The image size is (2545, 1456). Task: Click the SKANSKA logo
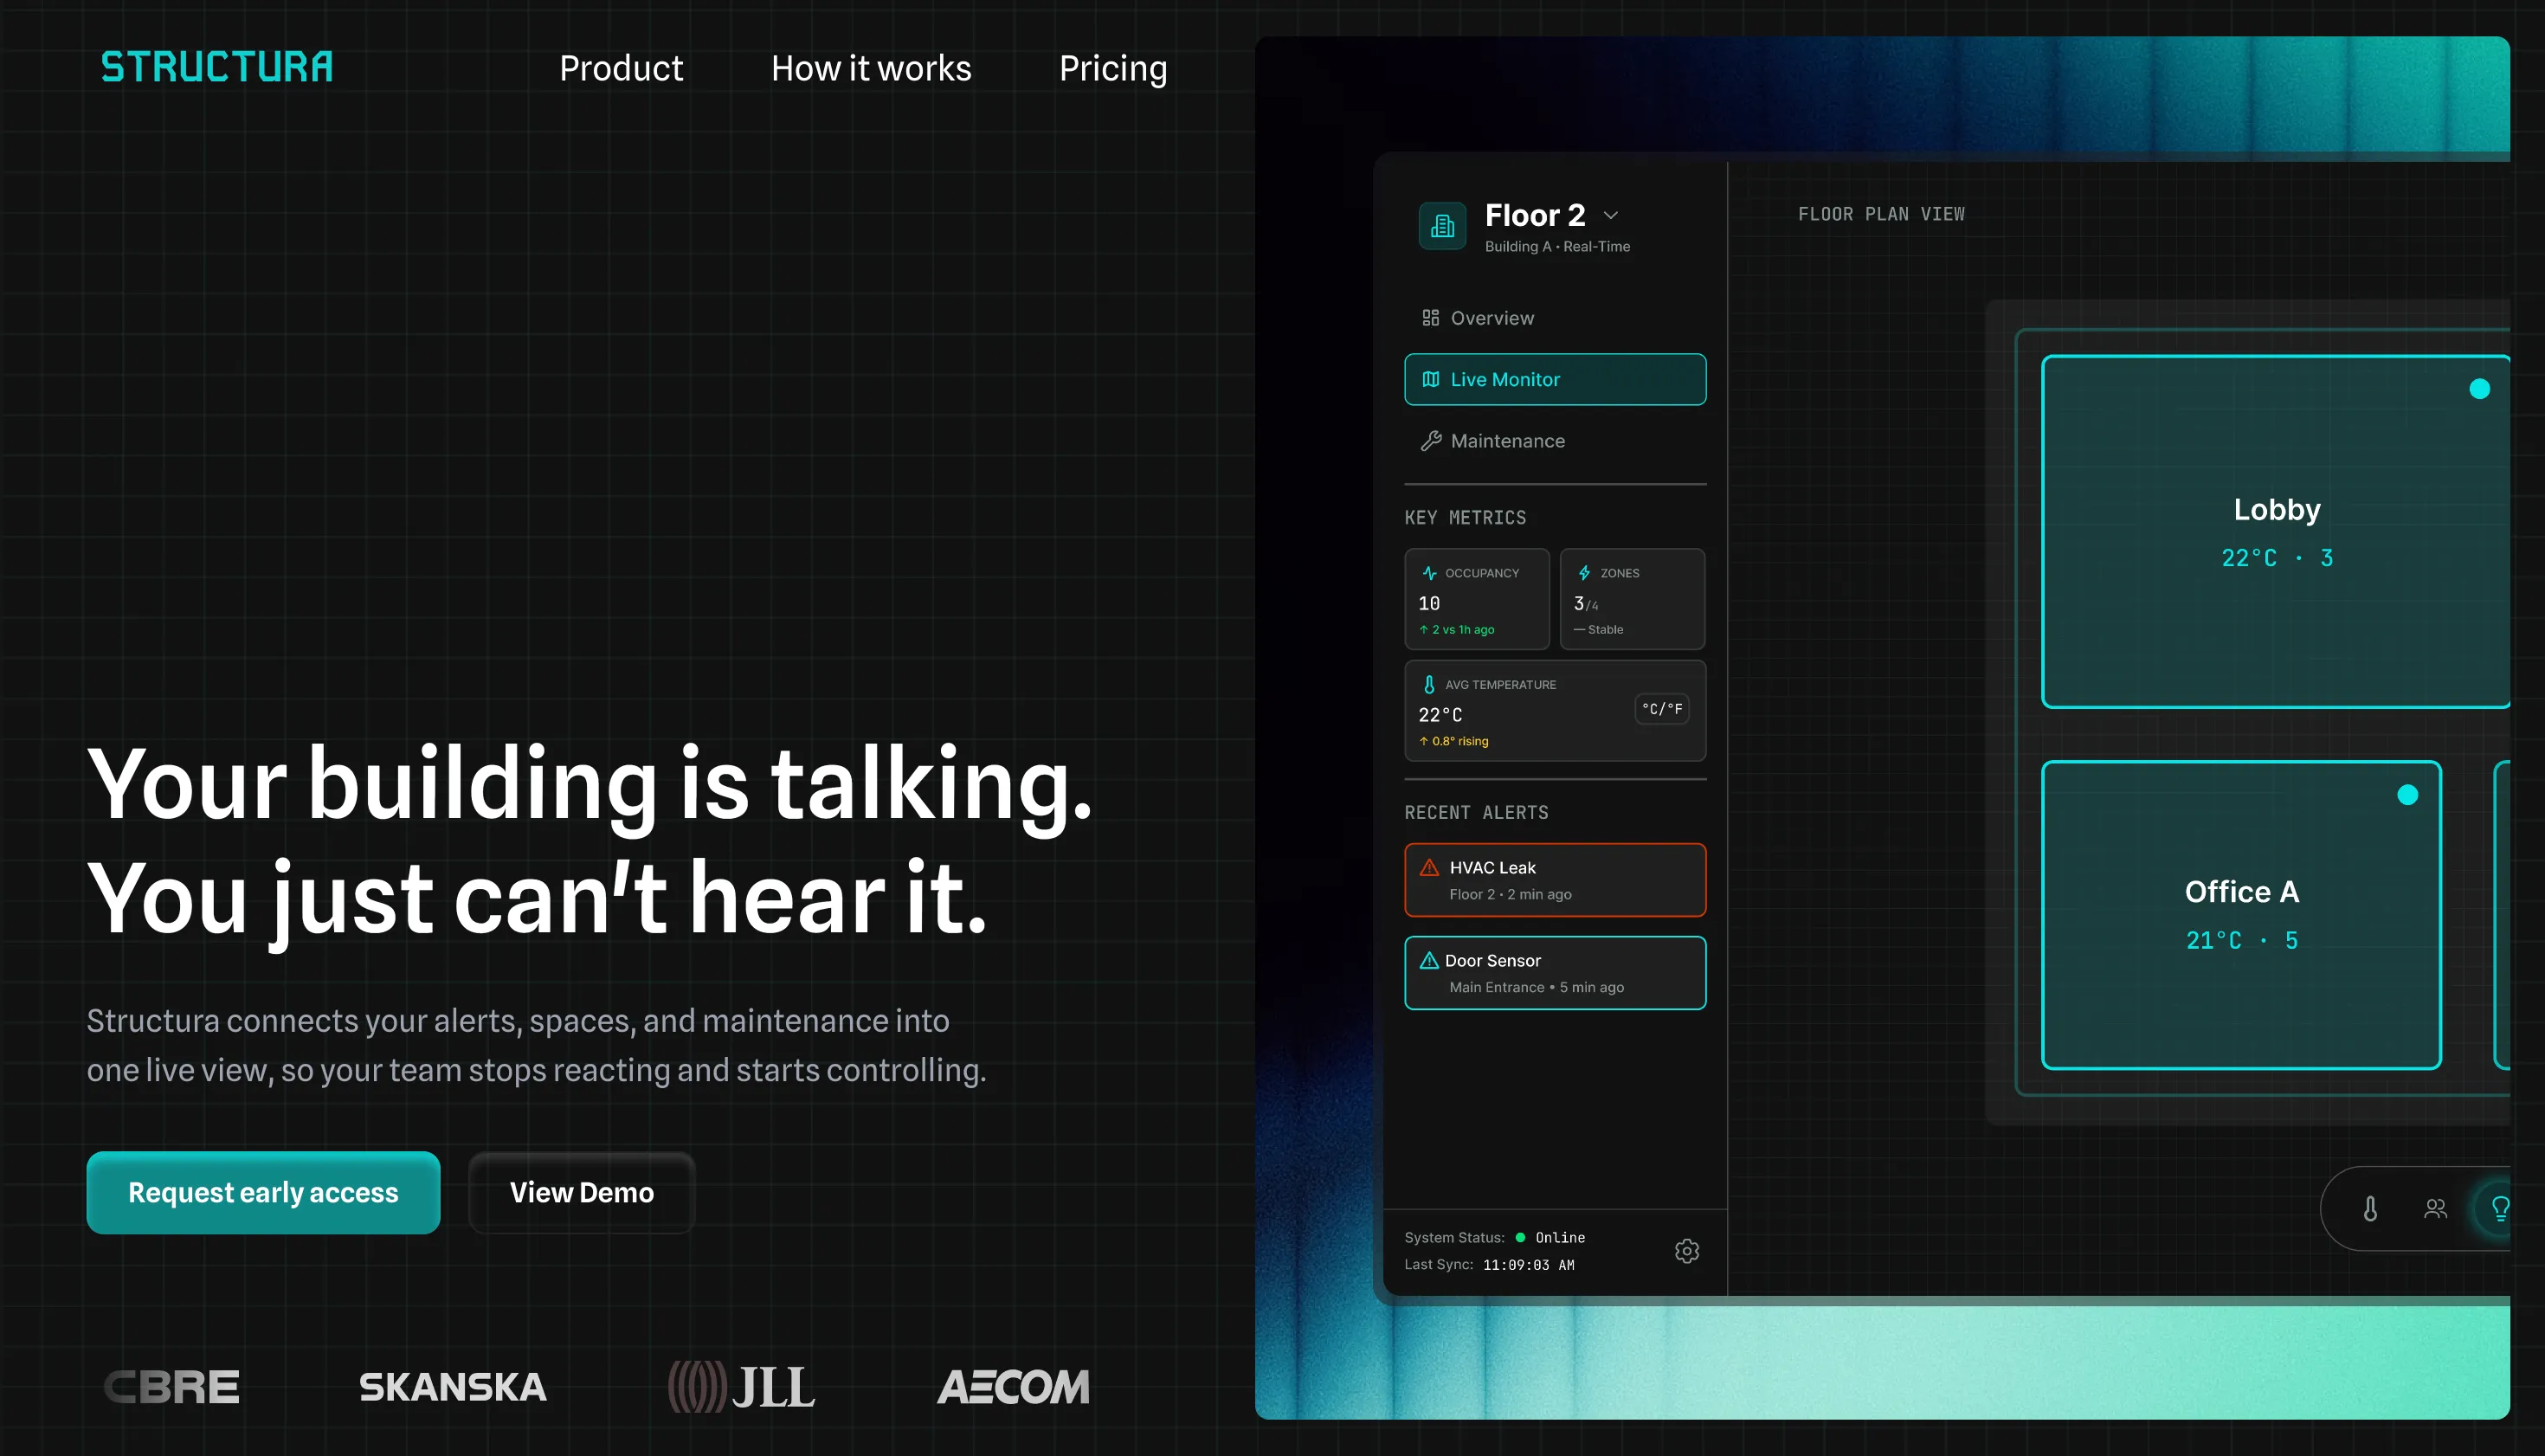[x=453, y=1387]
